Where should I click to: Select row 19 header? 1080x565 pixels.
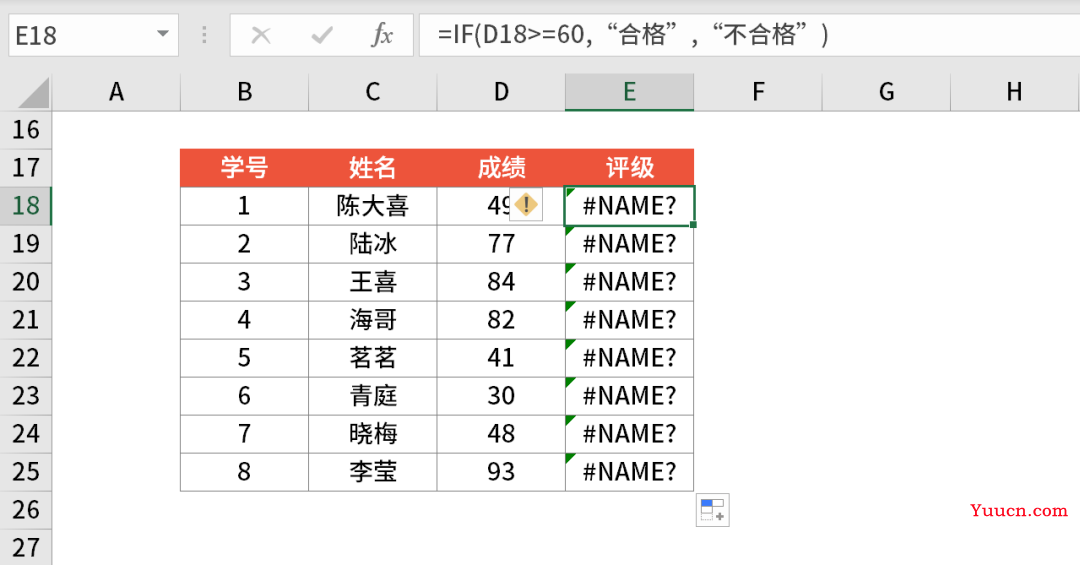25,243
